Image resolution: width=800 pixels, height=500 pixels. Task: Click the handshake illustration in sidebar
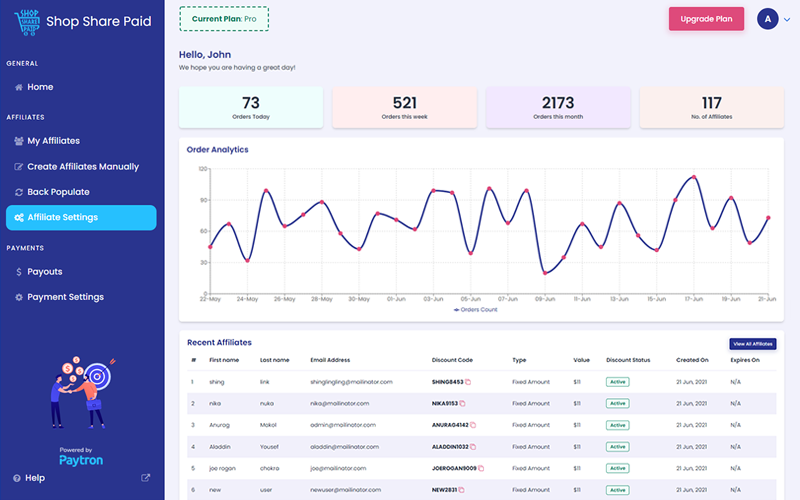click(82, 392)
